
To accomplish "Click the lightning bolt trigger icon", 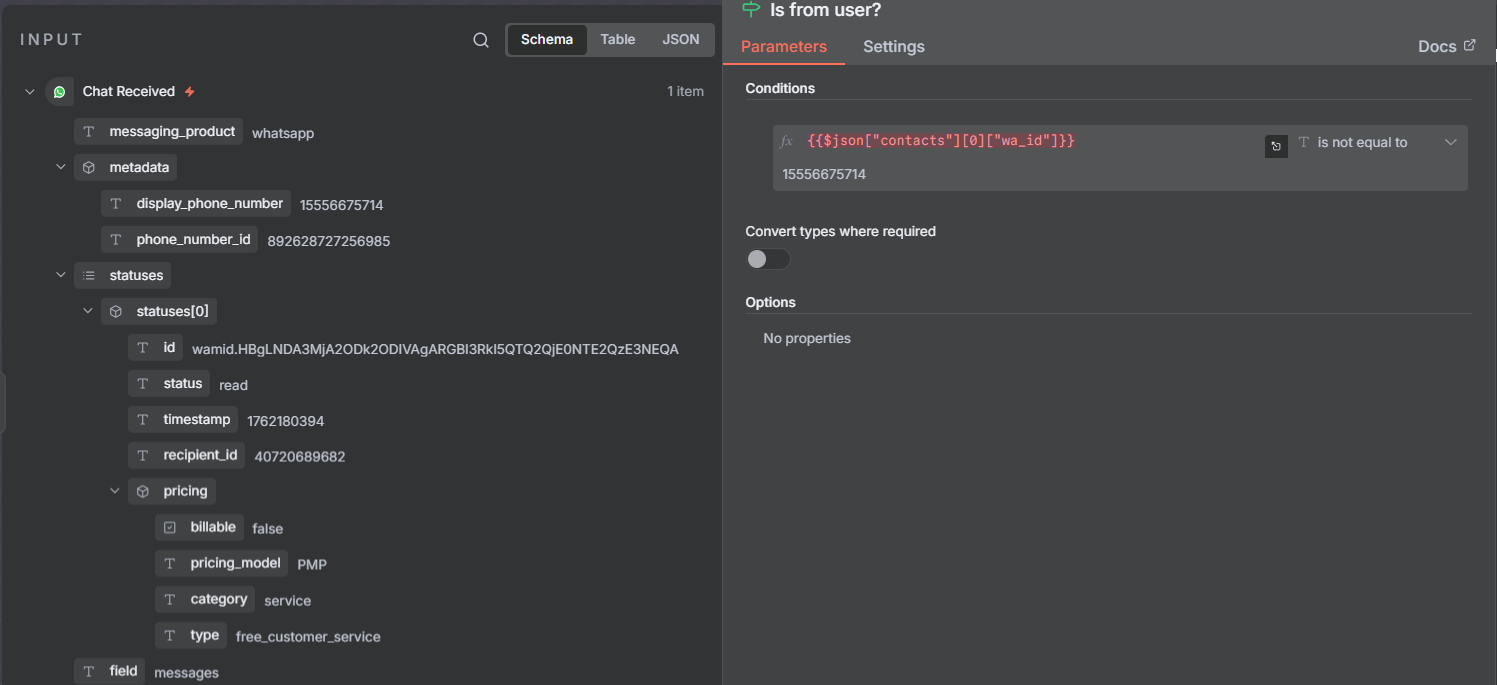I will click(x=190, y=92).
